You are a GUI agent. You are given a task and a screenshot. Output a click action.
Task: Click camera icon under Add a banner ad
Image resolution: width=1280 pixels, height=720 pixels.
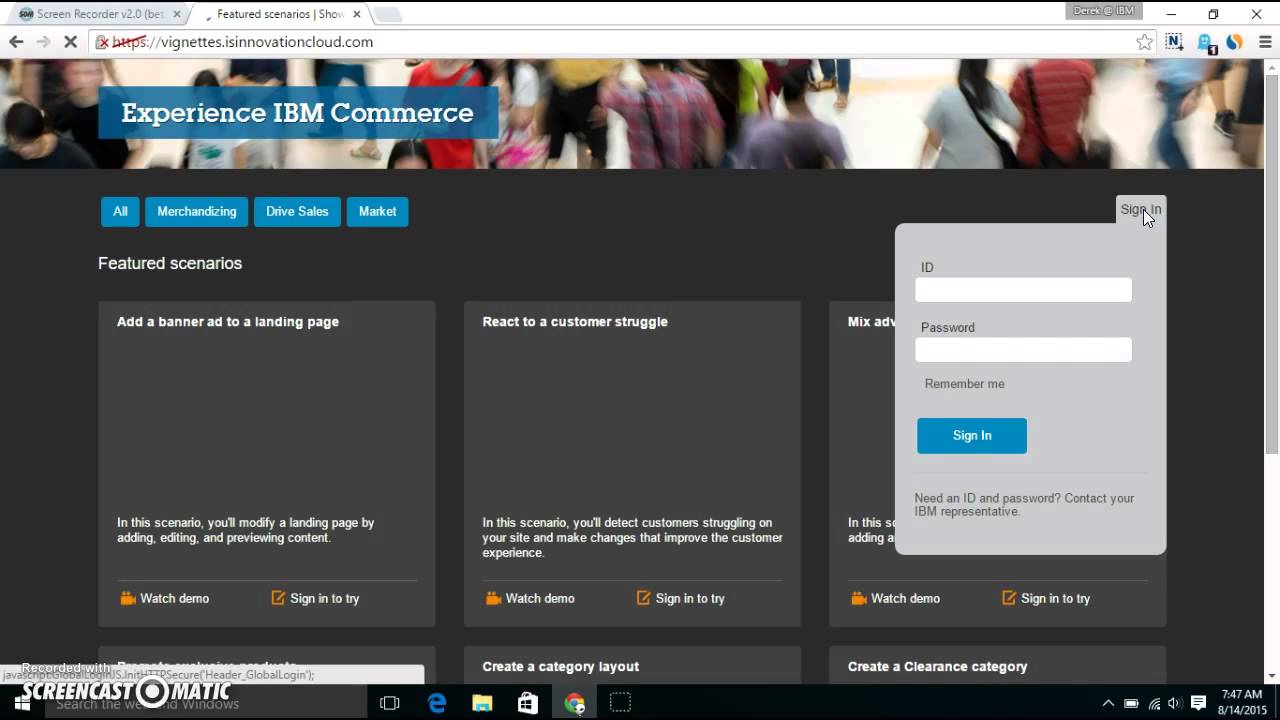click(128, 598)
